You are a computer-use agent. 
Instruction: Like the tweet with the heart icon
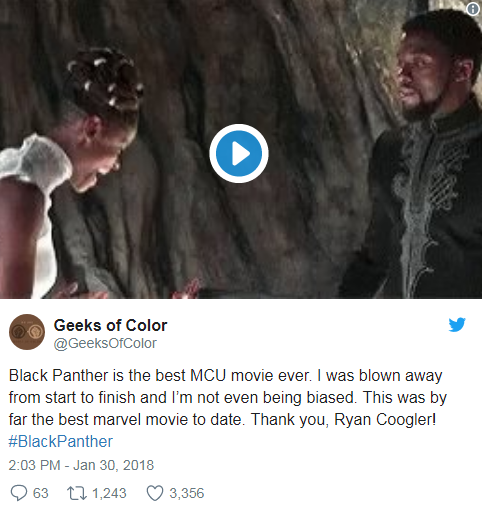point(155,493)
